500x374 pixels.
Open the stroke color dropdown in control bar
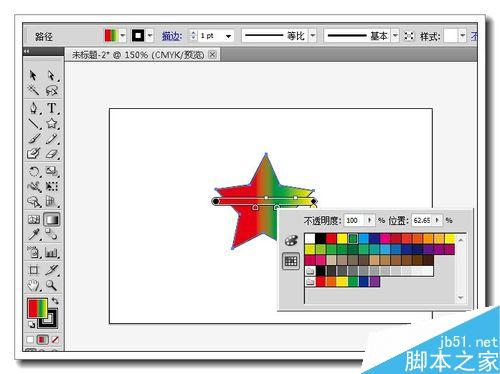click(x=150, y=35)
